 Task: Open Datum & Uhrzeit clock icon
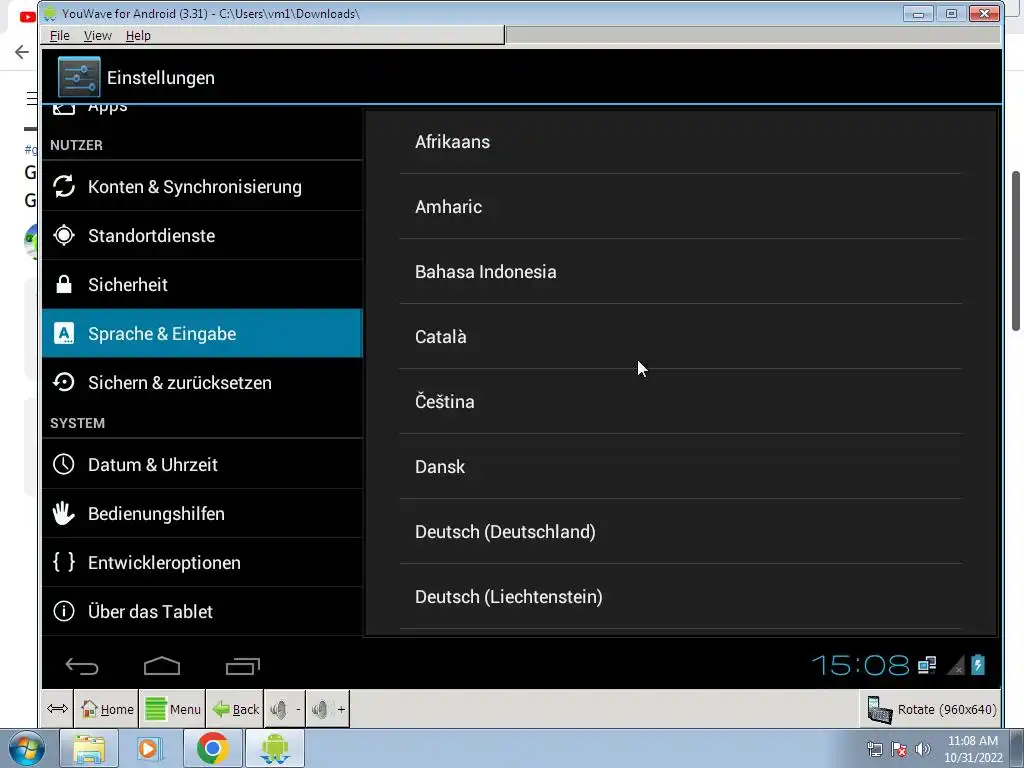click(64, 464)
